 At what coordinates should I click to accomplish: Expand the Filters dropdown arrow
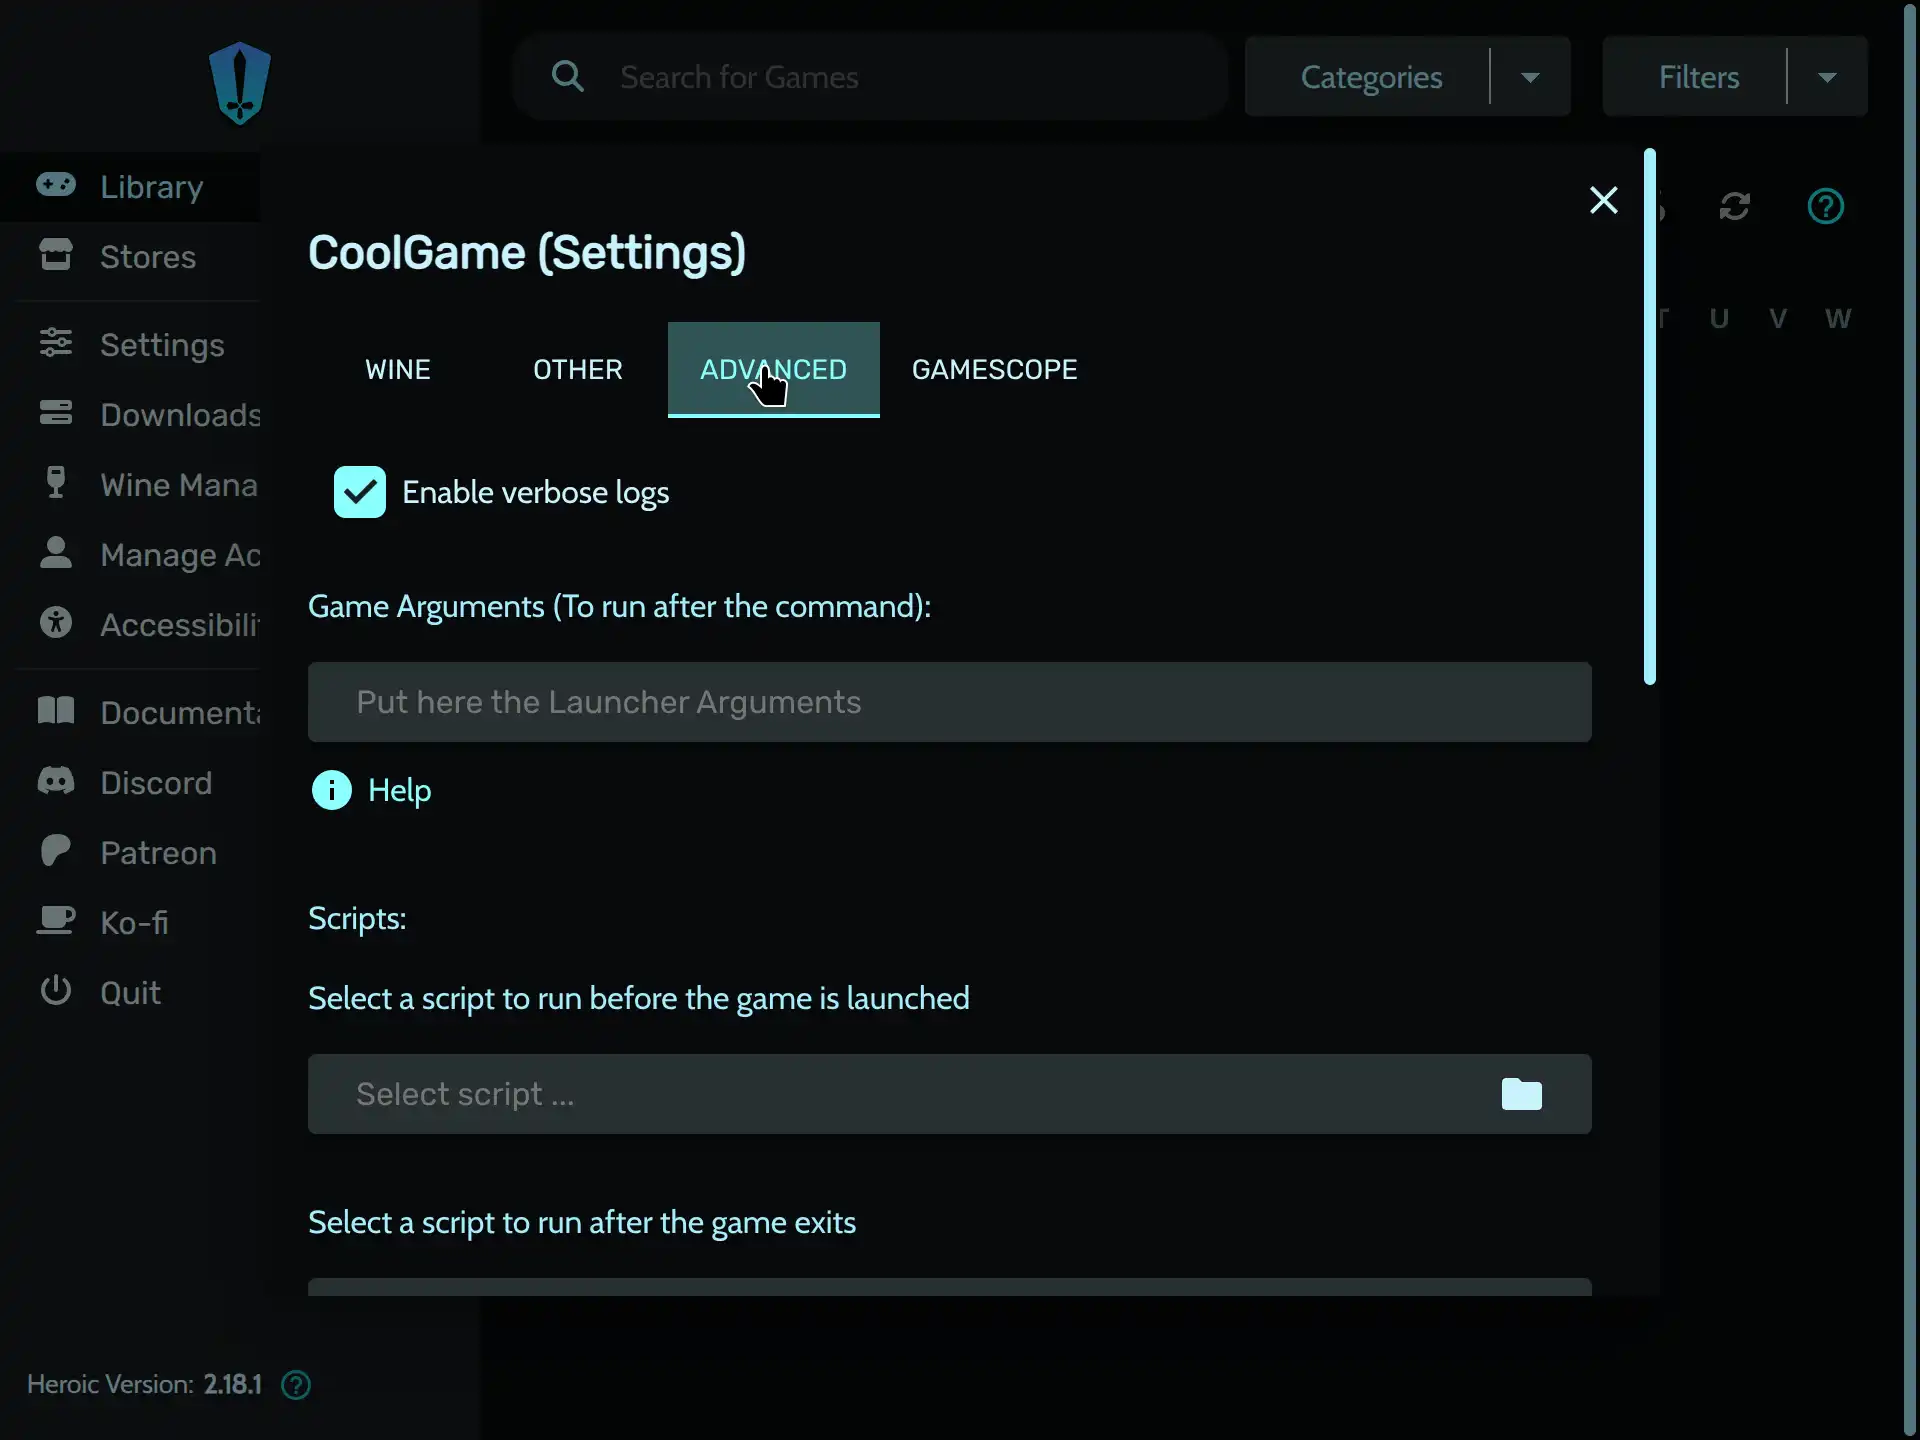1827,77
